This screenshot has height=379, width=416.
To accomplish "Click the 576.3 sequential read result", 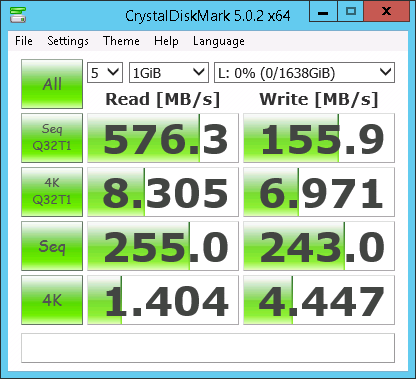I will (163, 138).
